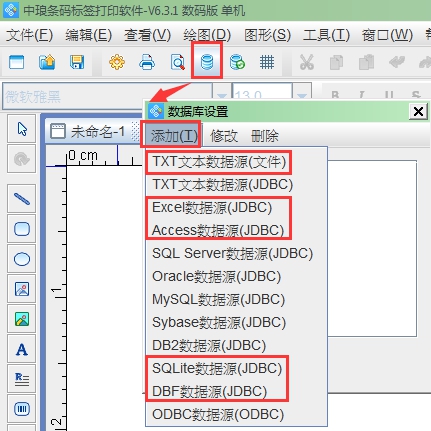Click the save floppy disk icon

tap(77, 62)
